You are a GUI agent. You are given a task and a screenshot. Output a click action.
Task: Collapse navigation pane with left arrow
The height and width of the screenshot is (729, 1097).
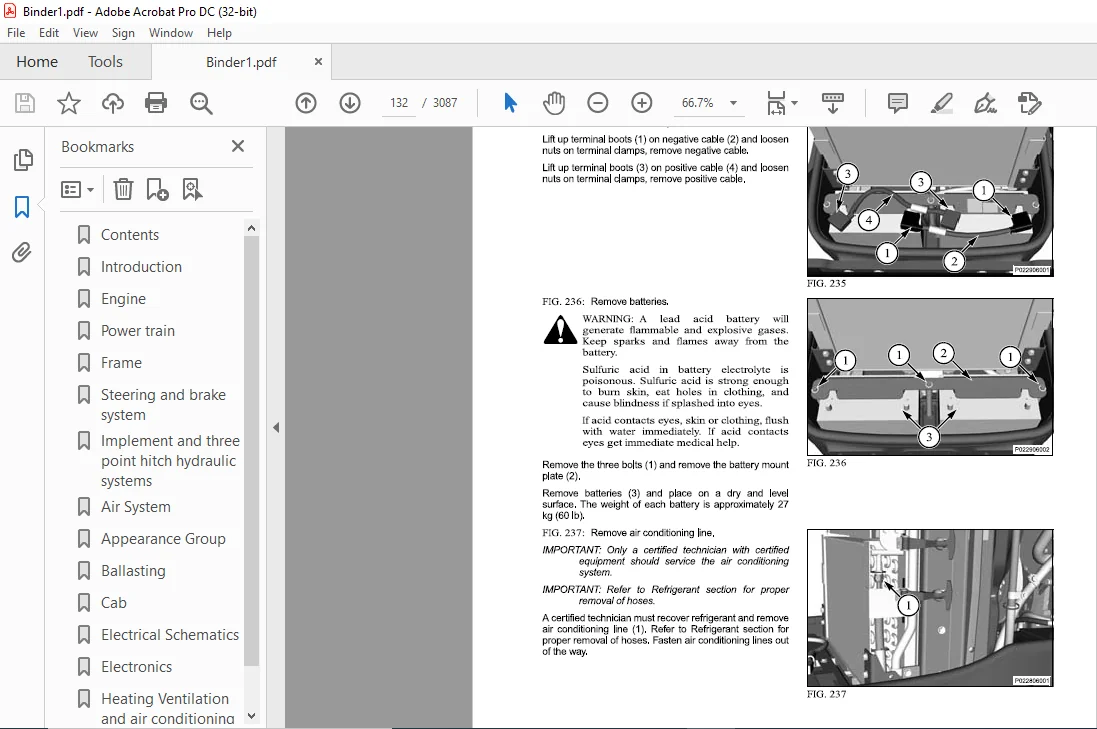276,427
